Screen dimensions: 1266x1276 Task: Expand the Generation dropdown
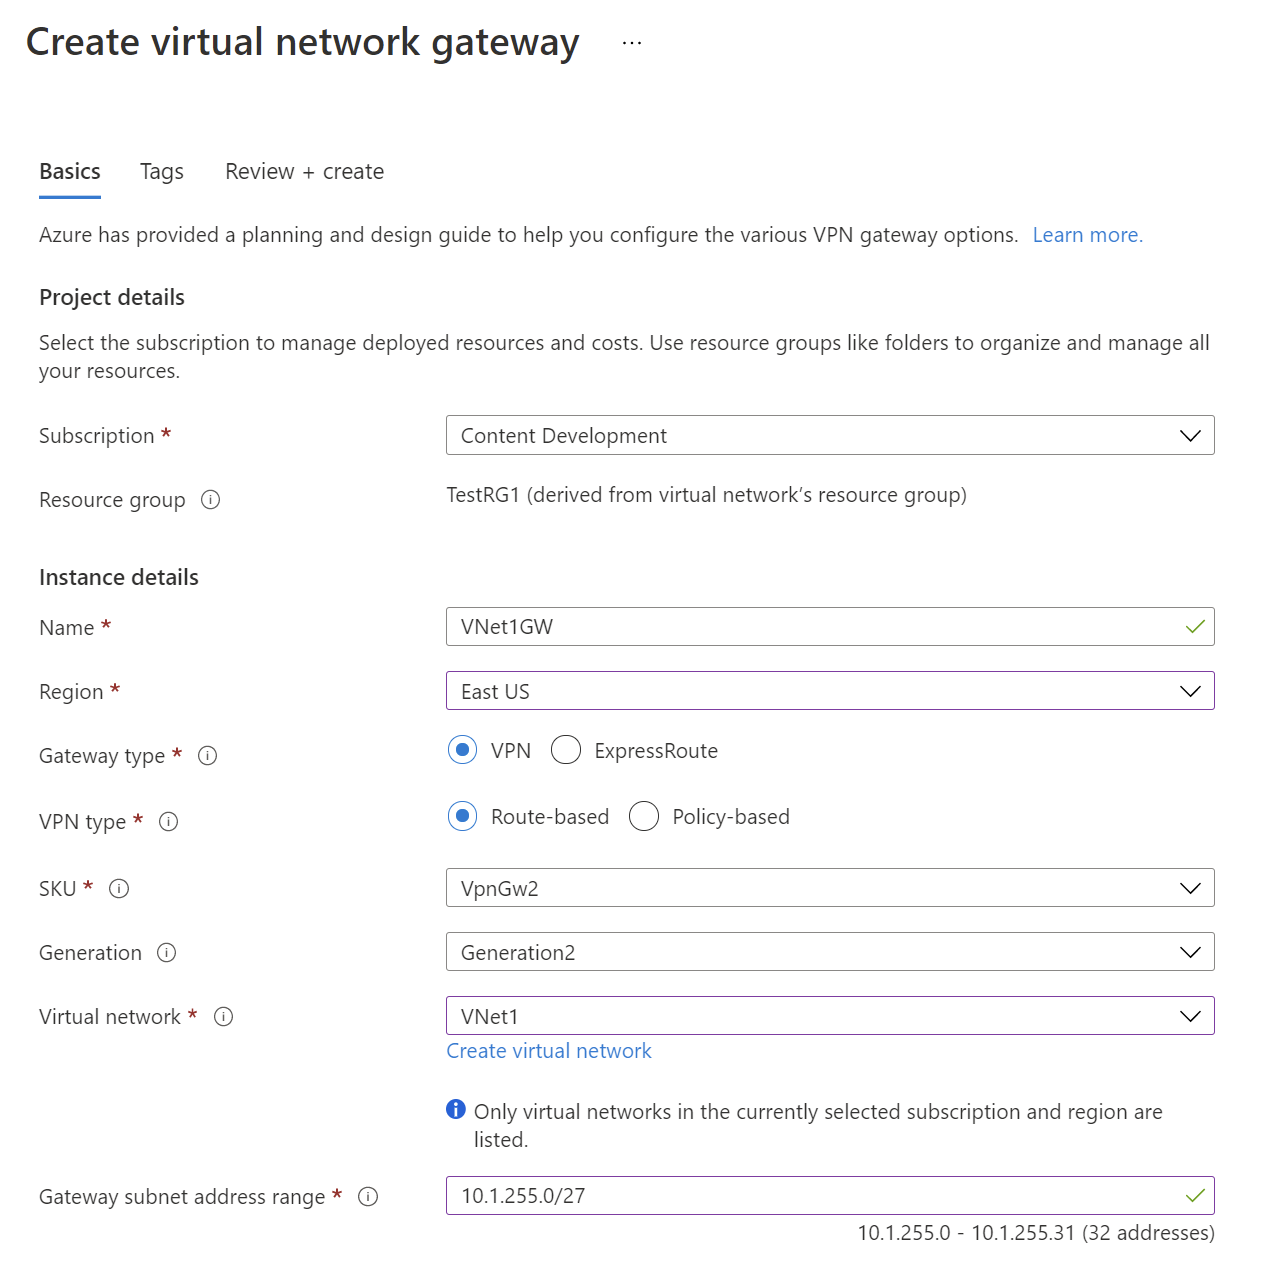click(x=829, y=952)
